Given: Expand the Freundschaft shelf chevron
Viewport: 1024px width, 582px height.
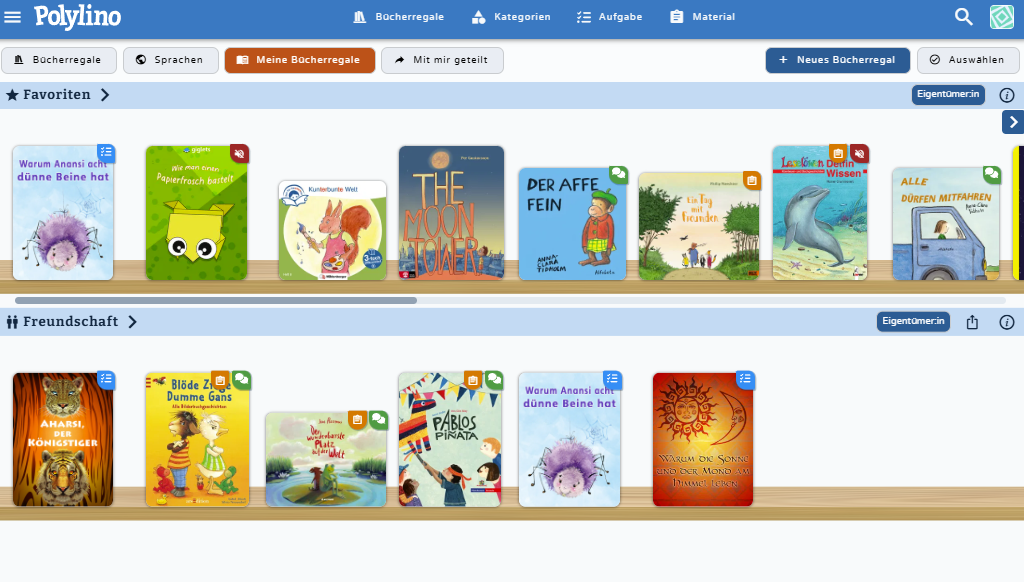Looking at the screenshot, I should coord(133,322).
